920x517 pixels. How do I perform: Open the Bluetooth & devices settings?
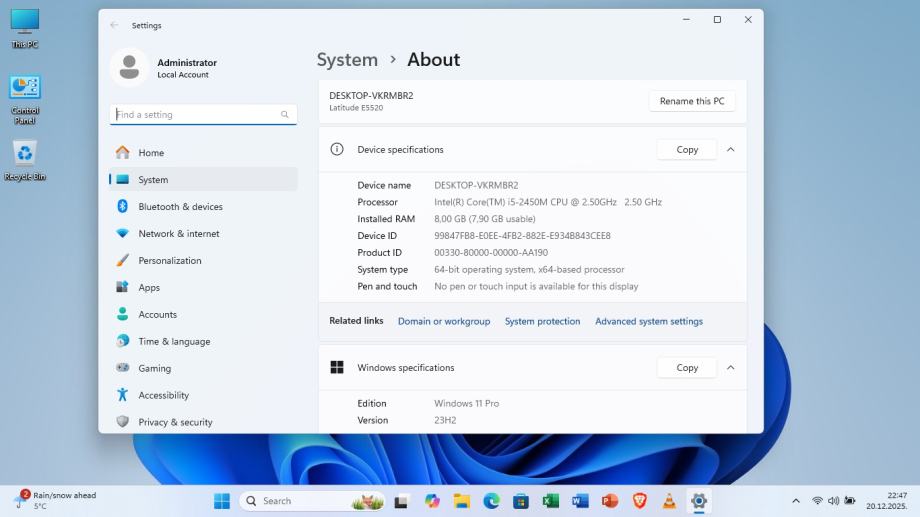point(180,207)
